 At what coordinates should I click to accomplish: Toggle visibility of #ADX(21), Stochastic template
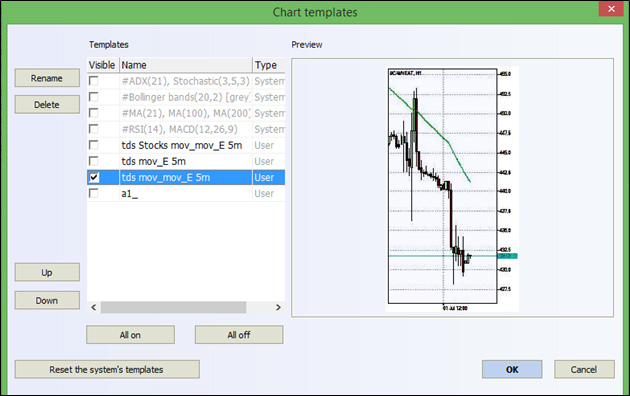[x=94, y=81]
